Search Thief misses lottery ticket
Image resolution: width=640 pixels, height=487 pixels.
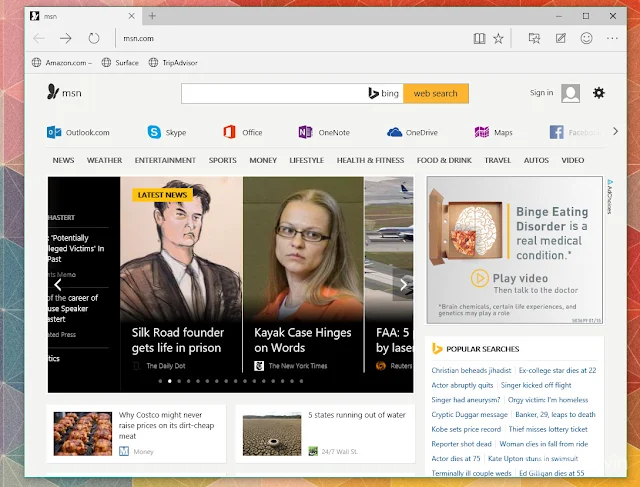tap(548, 429)
